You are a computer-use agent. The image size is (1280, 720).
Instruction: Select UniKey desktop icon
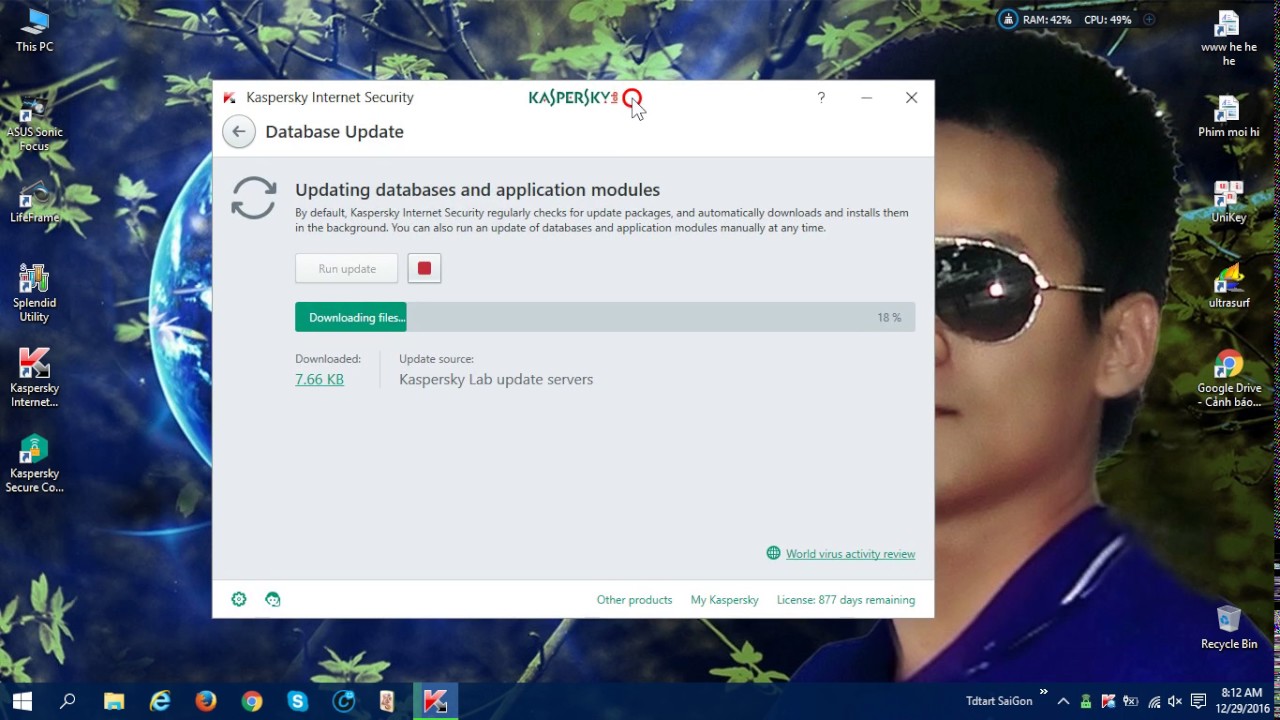[x=1228, y=201]
